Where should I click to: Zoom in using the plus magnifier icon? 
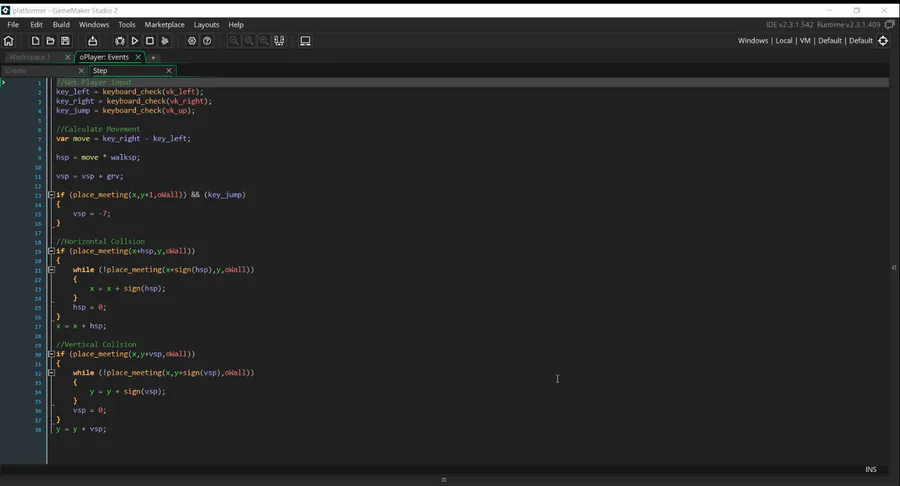click(x=264, y=41)
